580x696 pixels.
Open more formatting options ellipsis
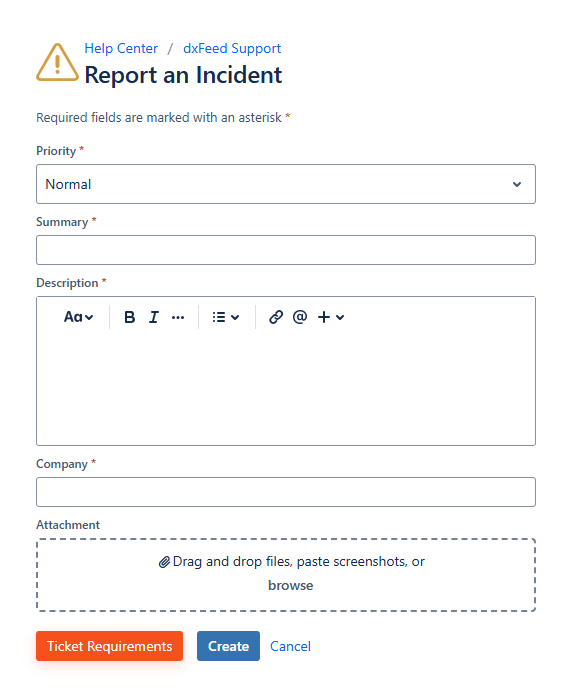tap(178, 317)
